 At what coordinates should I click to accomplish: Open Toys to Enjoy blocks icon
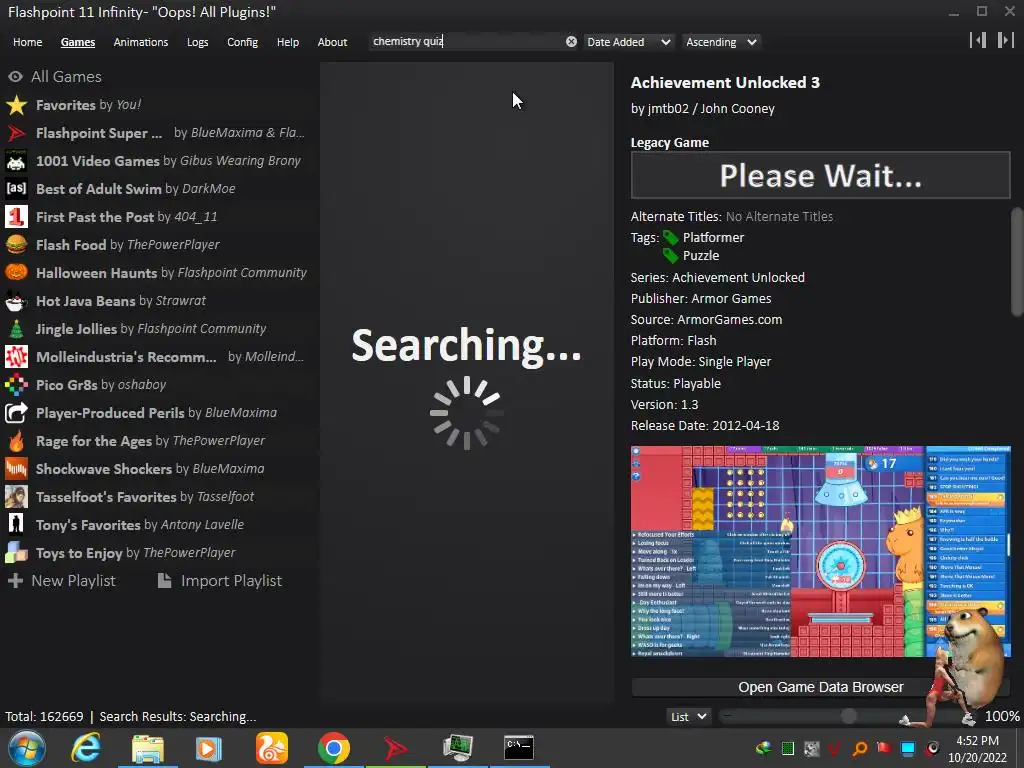[16, 552]
